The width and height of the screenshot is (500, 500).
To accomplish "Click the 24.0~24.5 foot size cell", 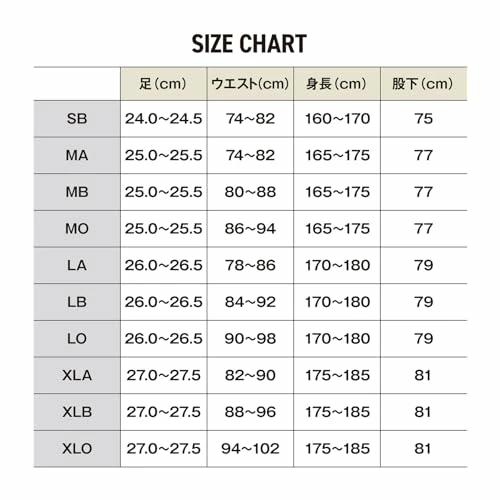I will 164,119.
